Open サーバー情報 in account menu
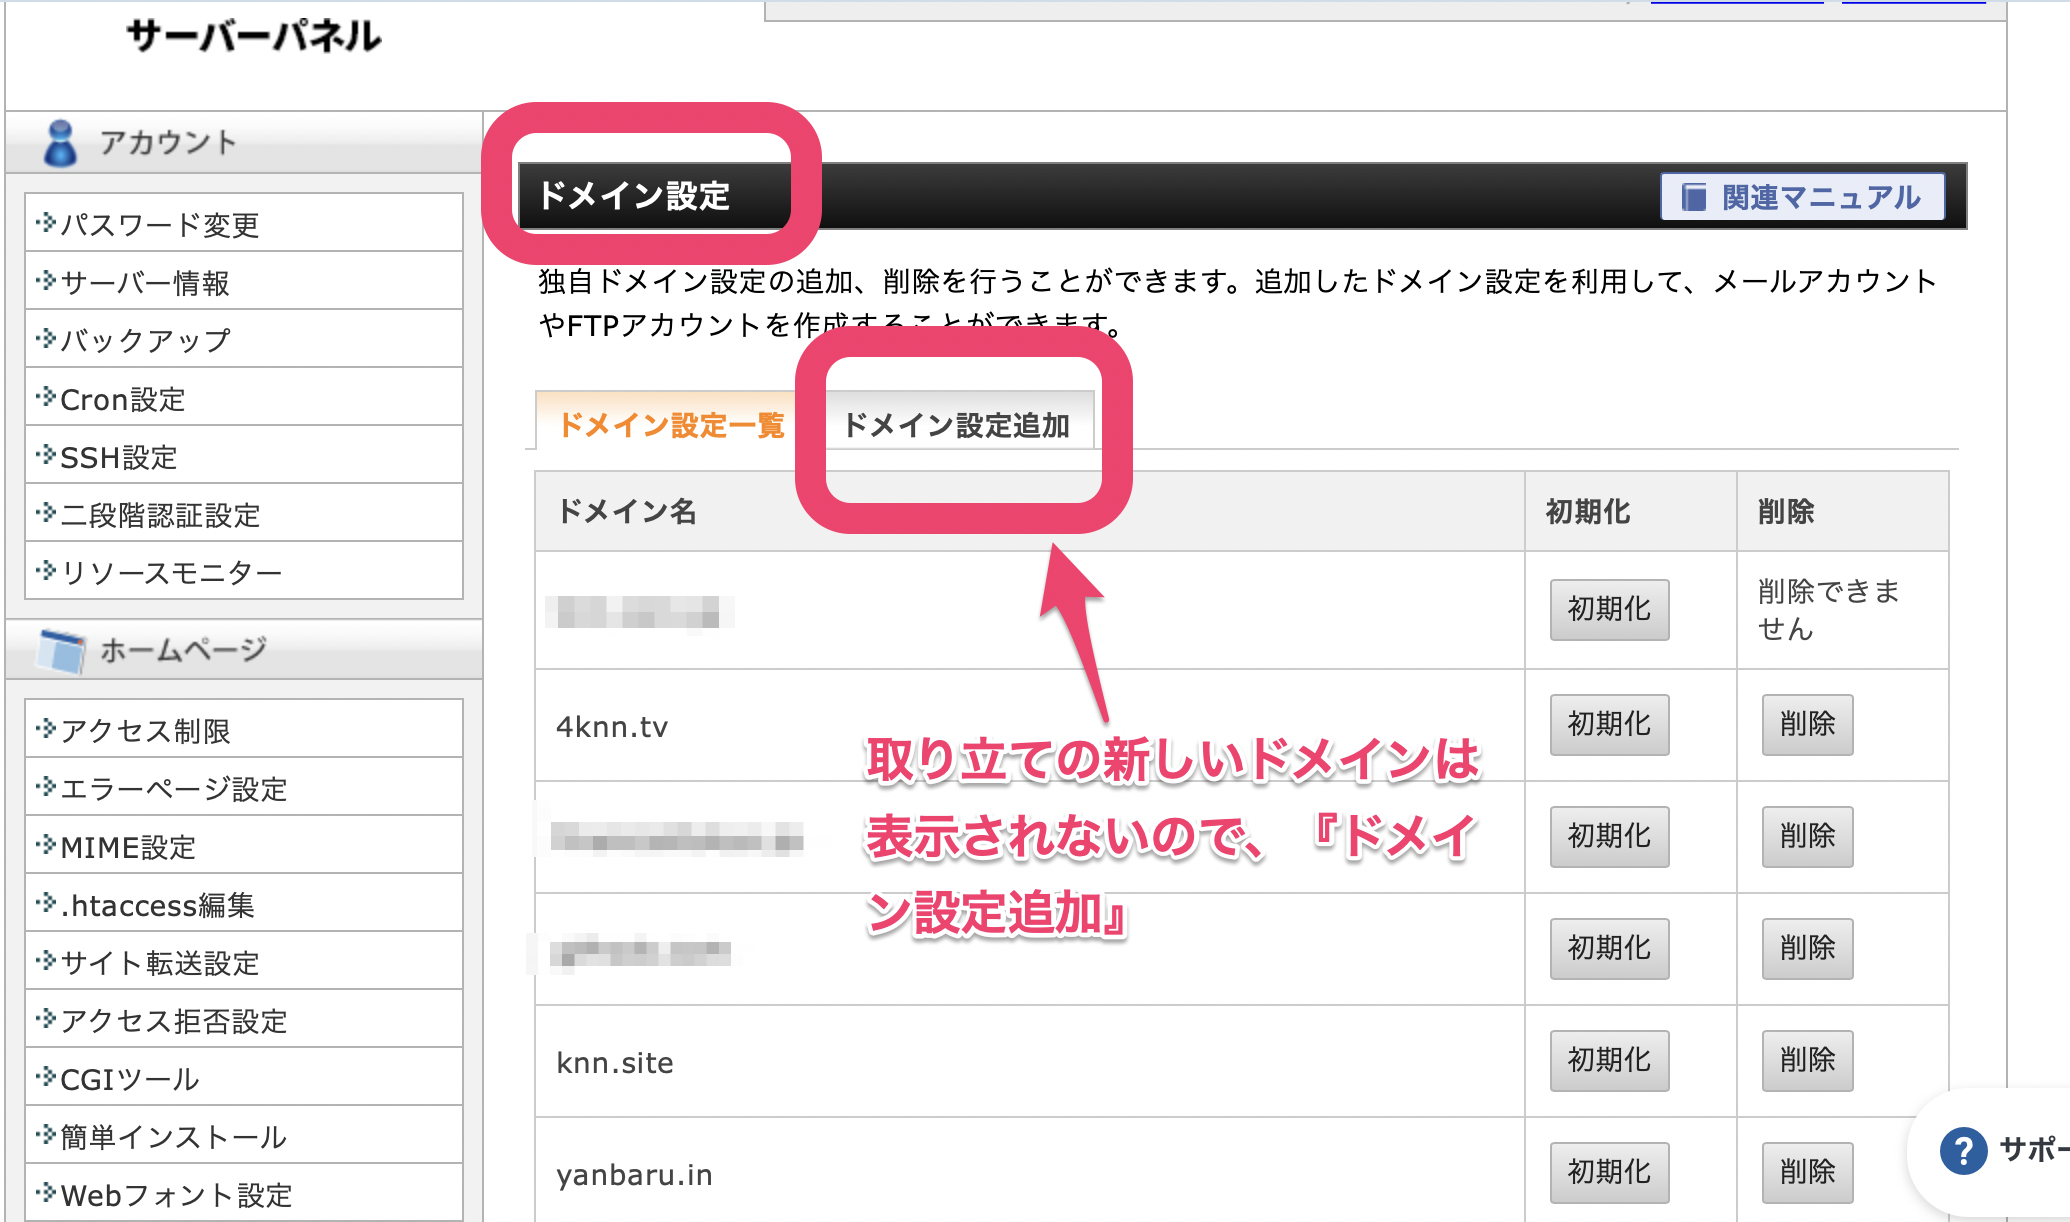The width and height of the screenshot is (2070, 1222). (145, 283)
